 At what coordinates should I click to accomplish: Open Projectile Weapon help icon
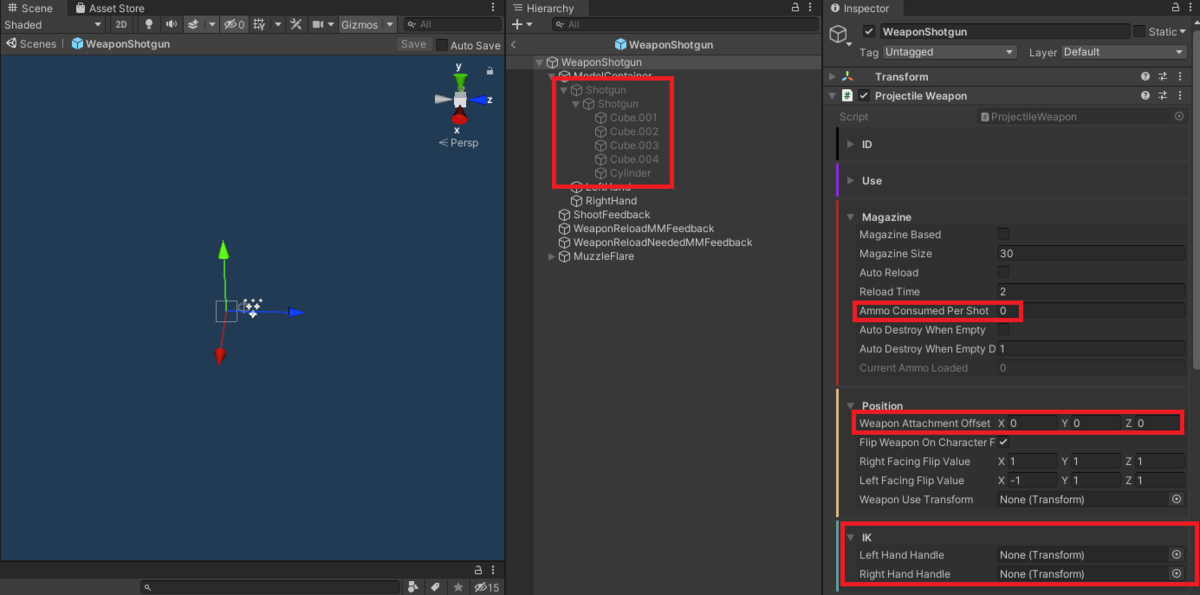[x=1146, y=96]
